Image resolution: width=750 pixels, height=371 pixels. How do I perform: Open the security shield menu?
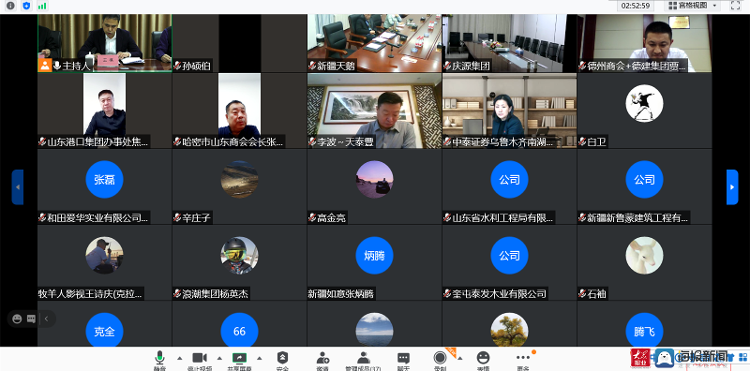click(x=283, y=360)
